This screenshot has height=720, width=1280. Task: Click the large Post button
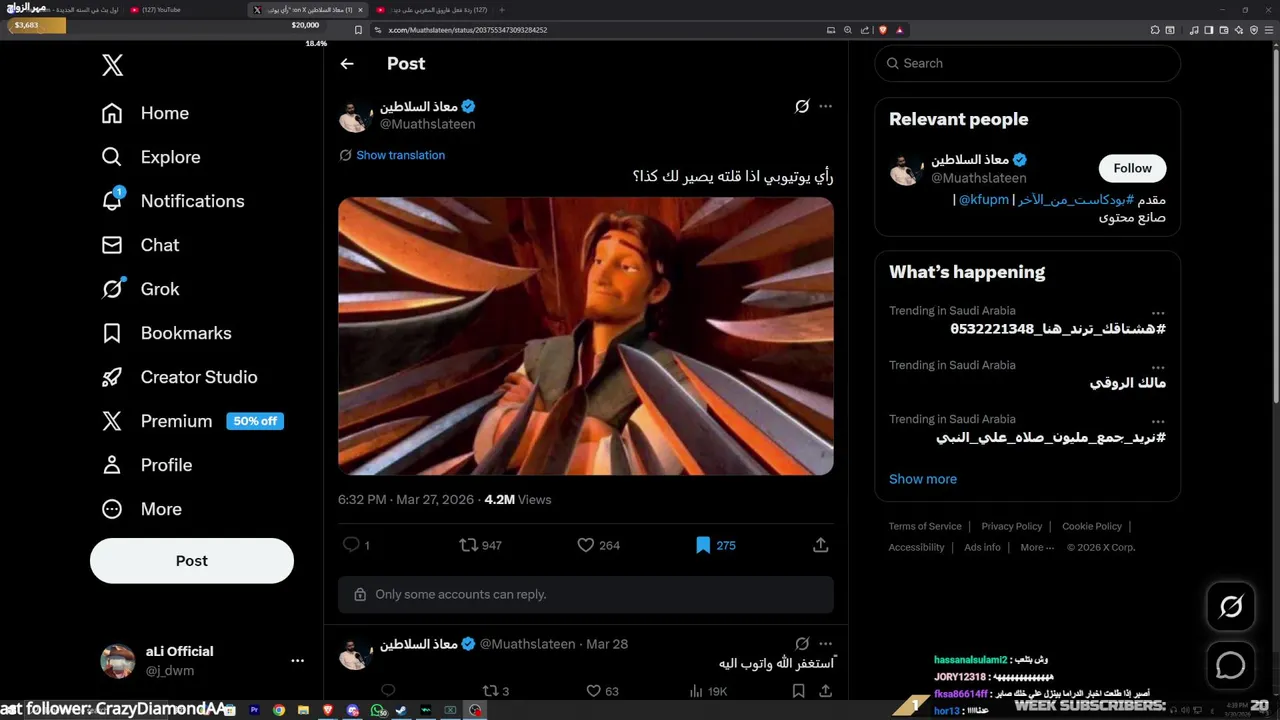pos(192,561)
